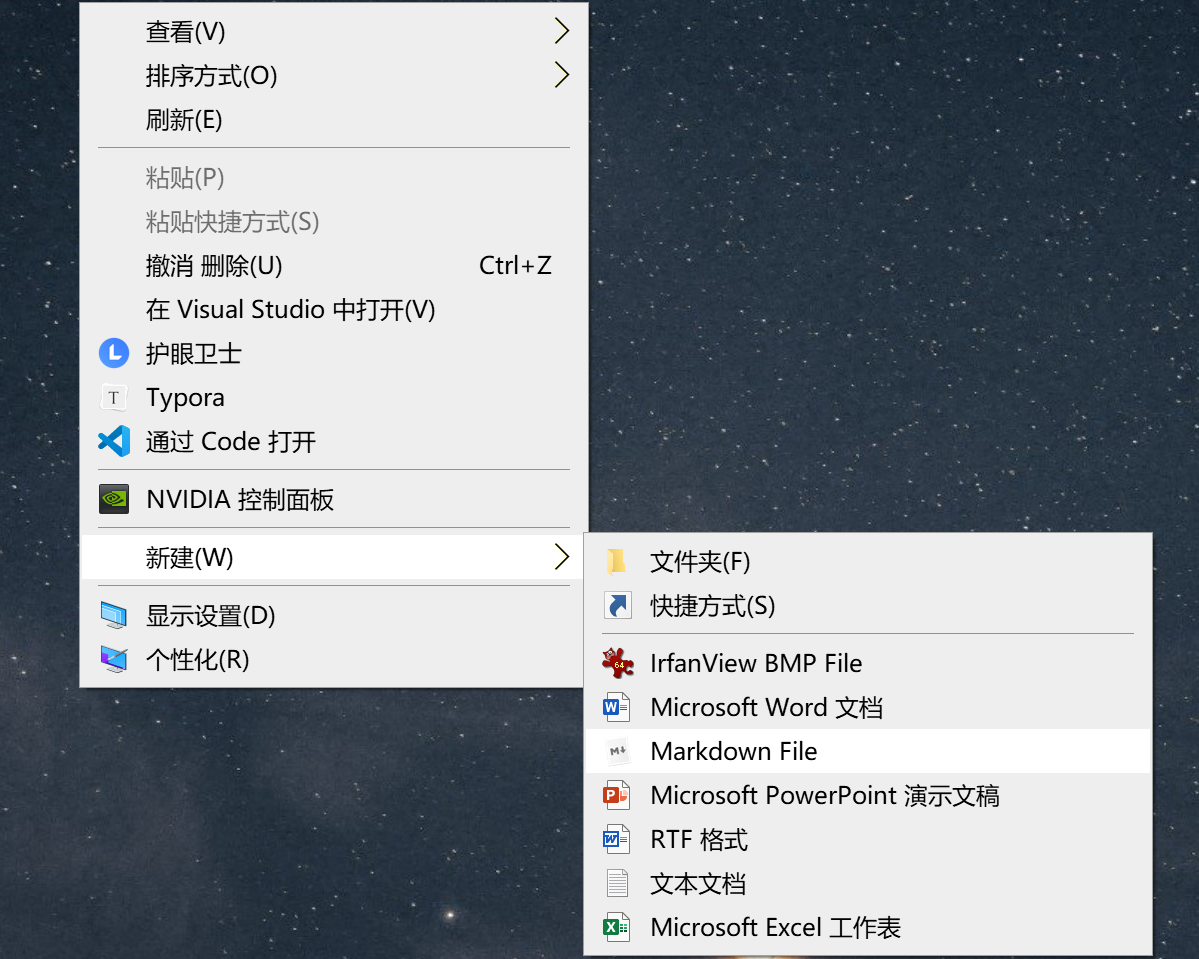Image resolution: width=1199 pixels, height=959 pixels.
Task: Create a new 文本文档
Action: coord(868,883)
